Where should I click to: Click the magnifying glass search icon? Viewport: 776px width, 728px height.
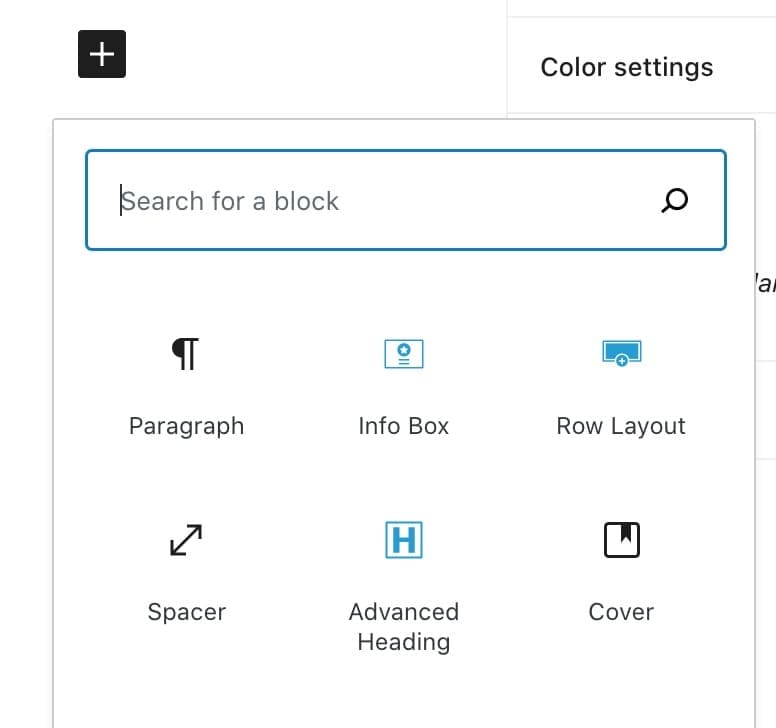point(675,200)
